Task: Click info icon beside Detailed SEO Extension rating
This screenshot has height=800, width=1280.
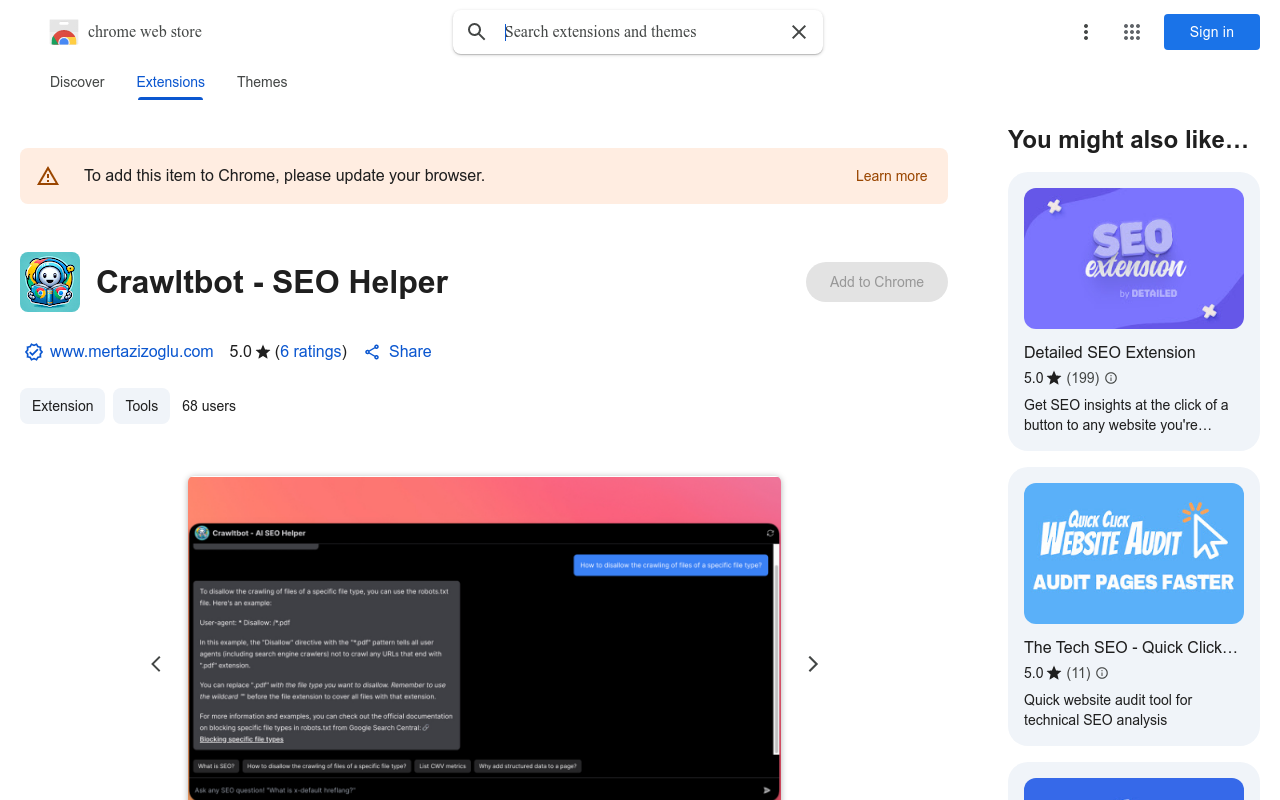Action: point(1111,378)
